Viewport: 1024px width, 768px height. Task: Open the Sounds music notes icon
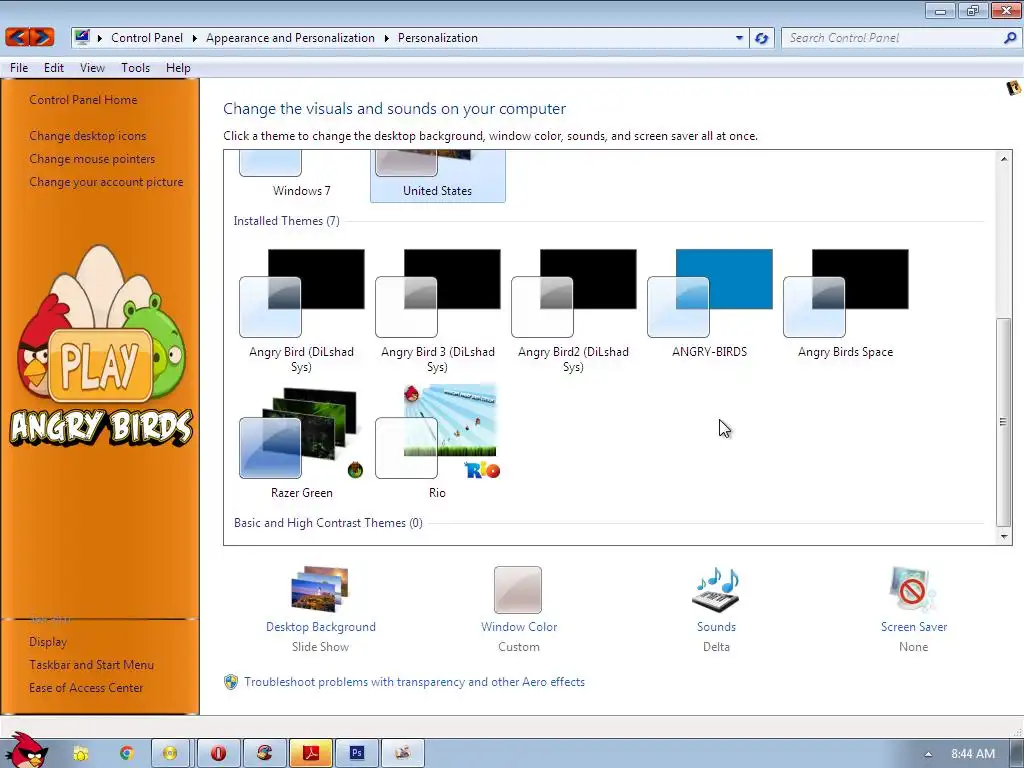[x=716, y=590]
